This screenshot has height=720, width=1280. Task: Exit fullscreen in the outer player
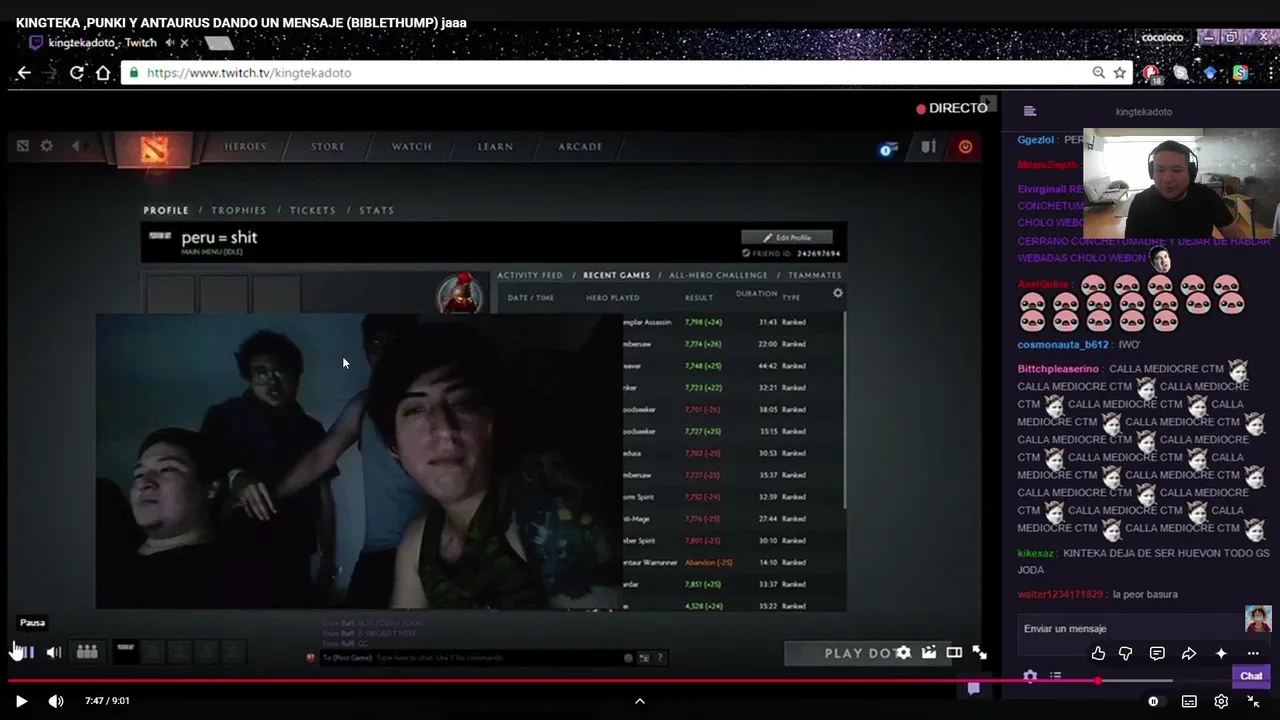pos(1253,701)
